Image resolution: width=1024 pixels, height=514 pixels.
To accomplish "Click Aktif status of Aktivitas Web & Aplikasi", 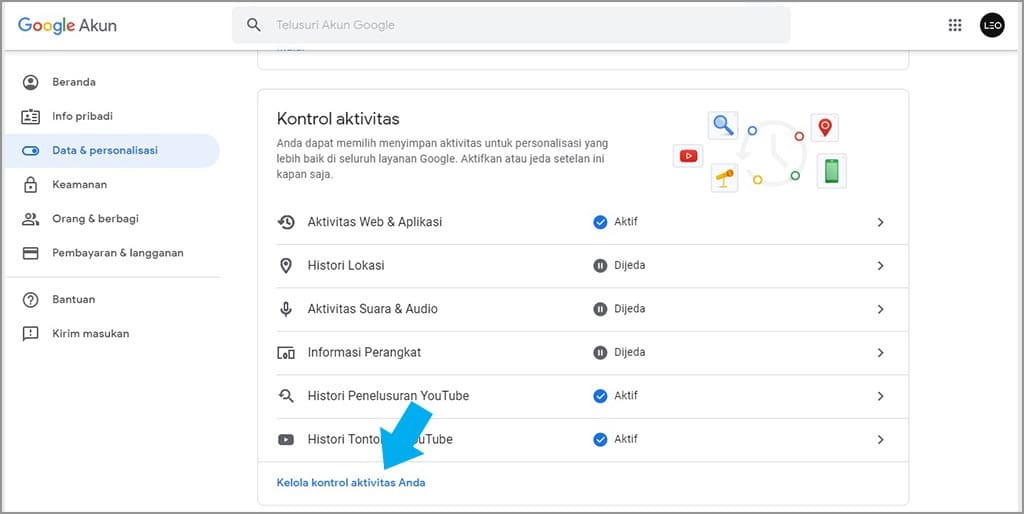I will [626, 222].
